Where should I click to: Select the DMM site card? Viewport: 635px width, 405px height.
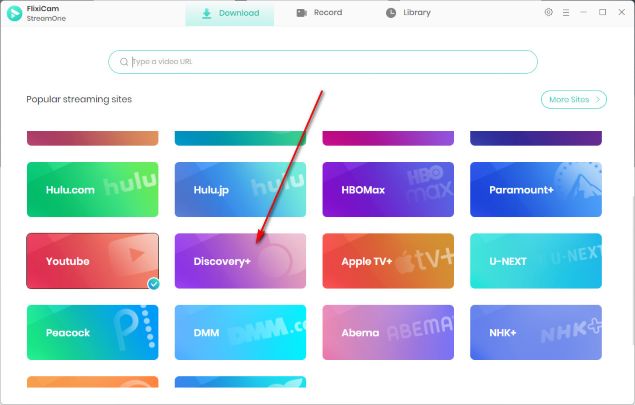240,333
